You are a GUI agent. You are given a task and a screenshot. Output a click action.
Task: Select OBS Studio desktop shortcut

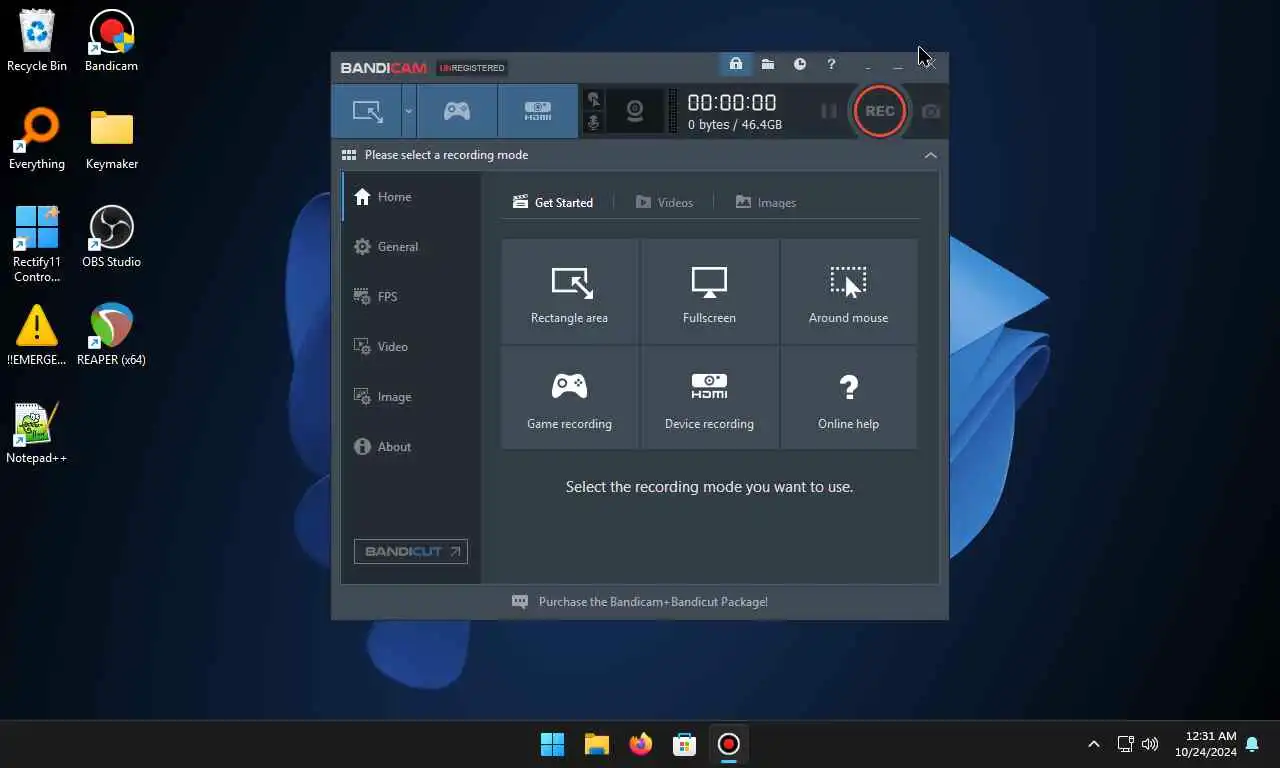(x=111, y=237)
